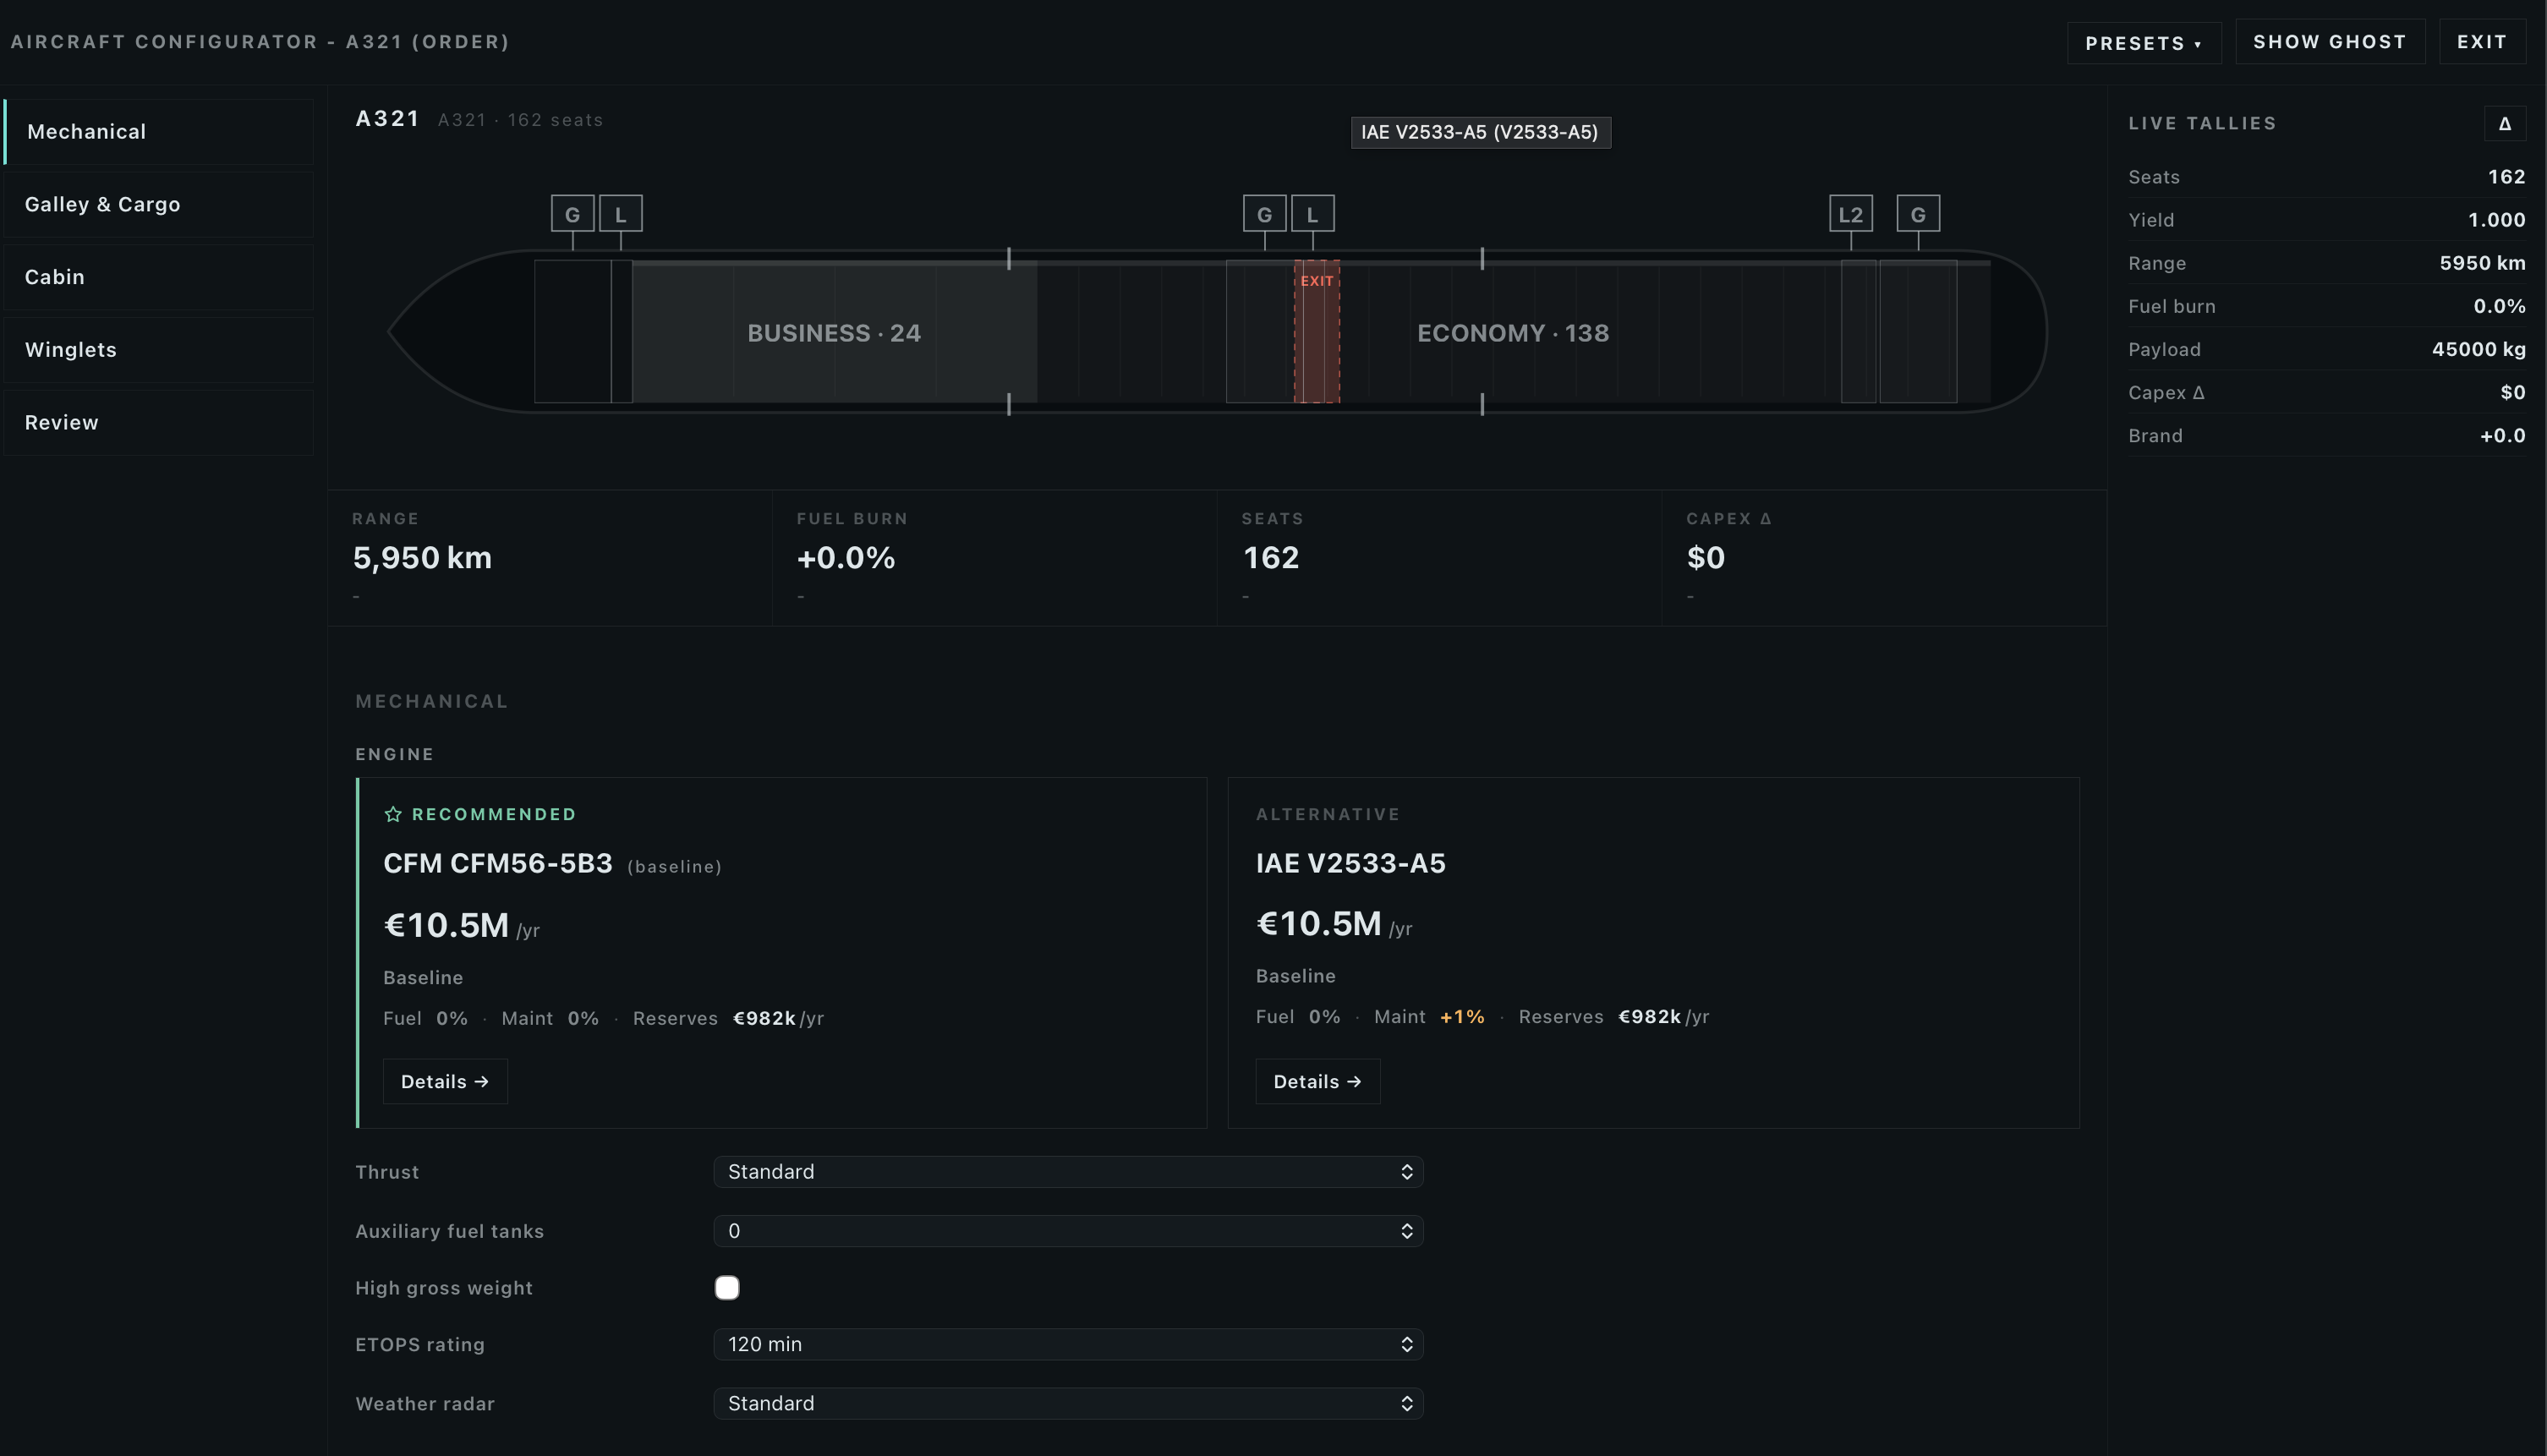Select the mid-cabin lavatory L marker
This screenshot has height=1456, width=2547.
(1312, 214)
